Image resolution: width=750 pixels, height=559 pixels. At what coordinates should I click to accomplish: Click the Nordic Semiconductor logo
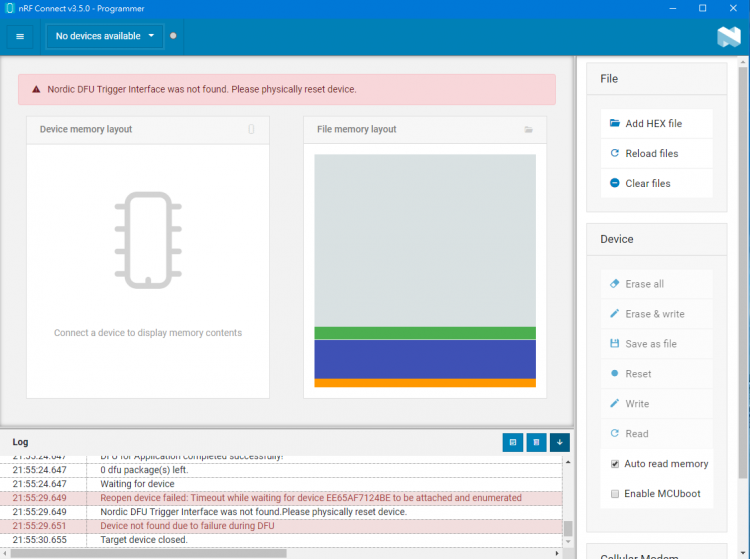coord(728,37)
